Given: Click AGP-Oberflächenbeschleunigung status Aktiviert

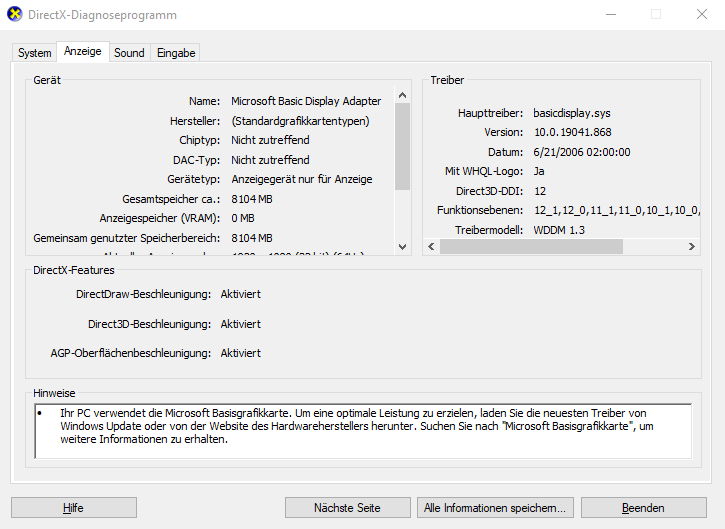Looking at the screenshot, I should pos(241,353).
